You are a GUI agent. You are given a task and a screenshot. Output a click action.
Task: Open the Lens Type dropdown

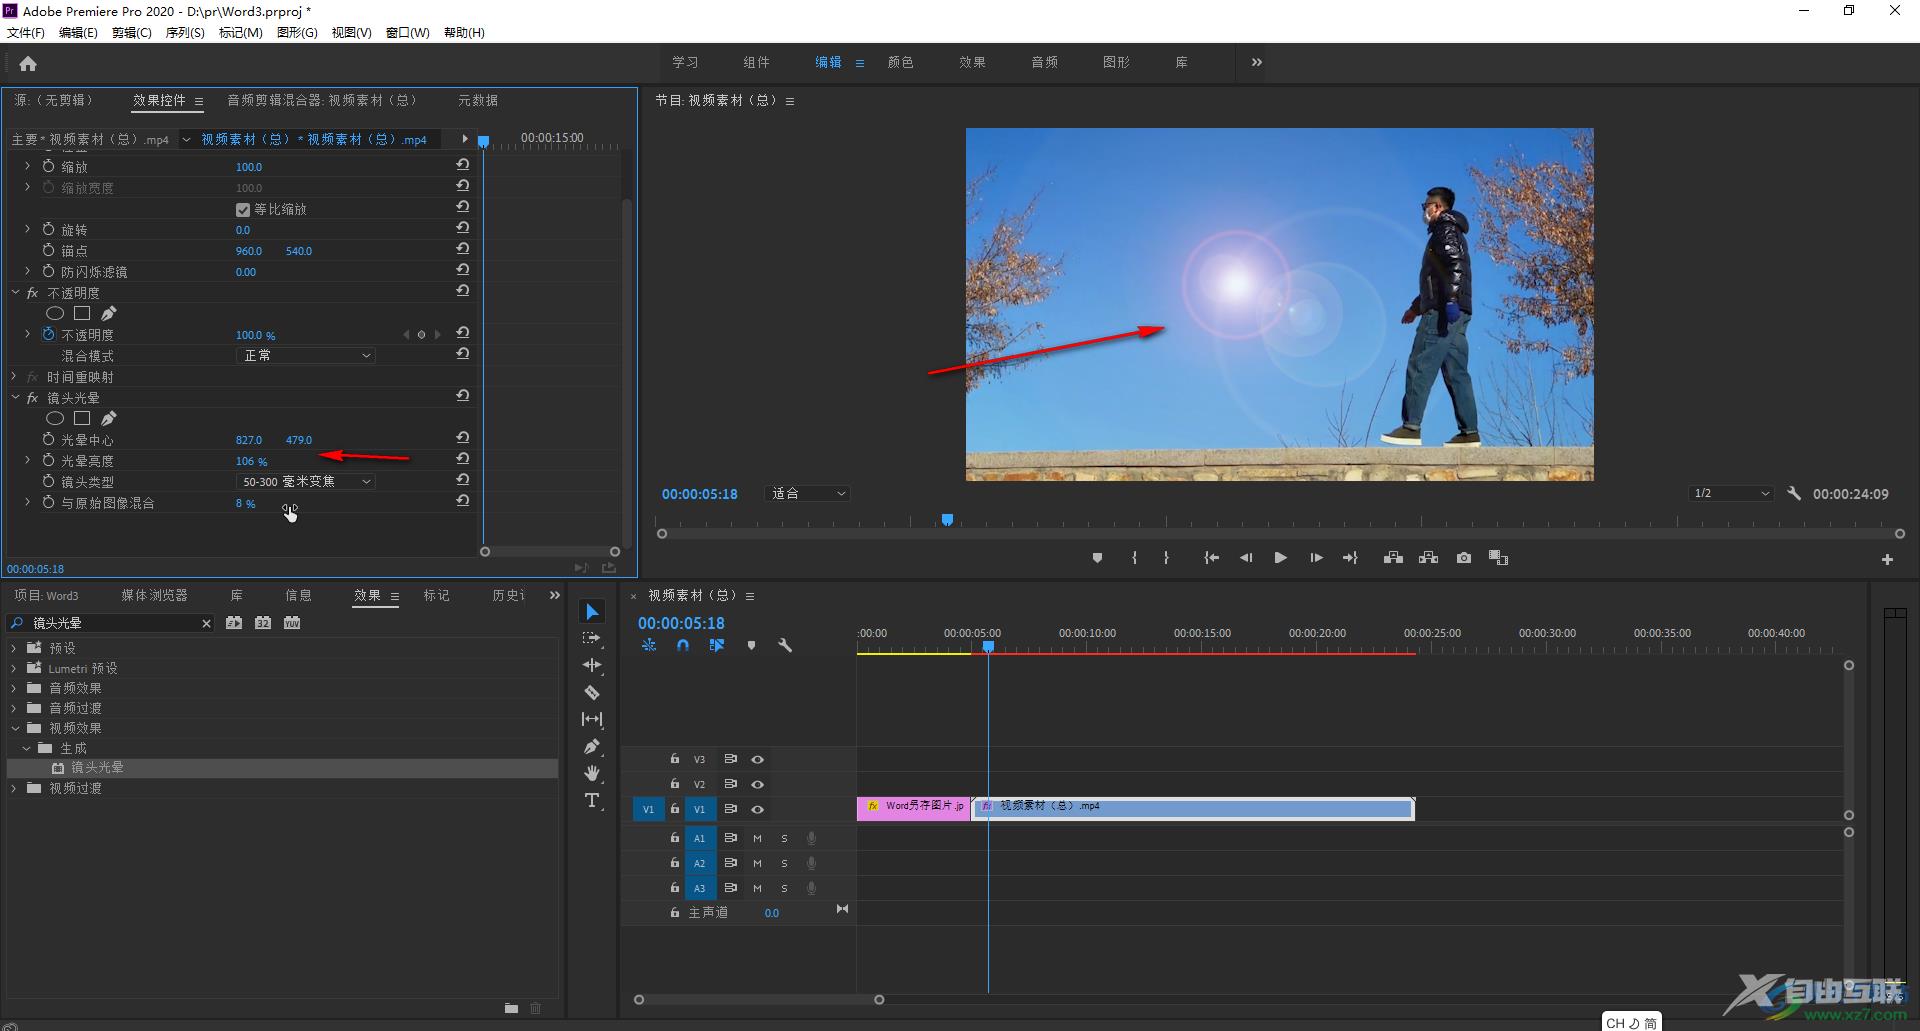coord(306,481)
